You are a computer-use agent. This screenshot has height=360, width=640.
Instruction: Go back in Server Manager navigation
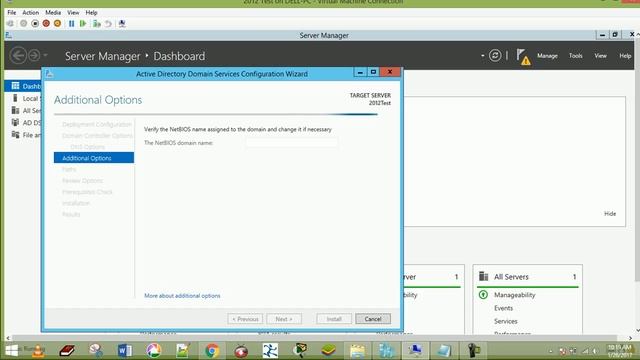18,55
